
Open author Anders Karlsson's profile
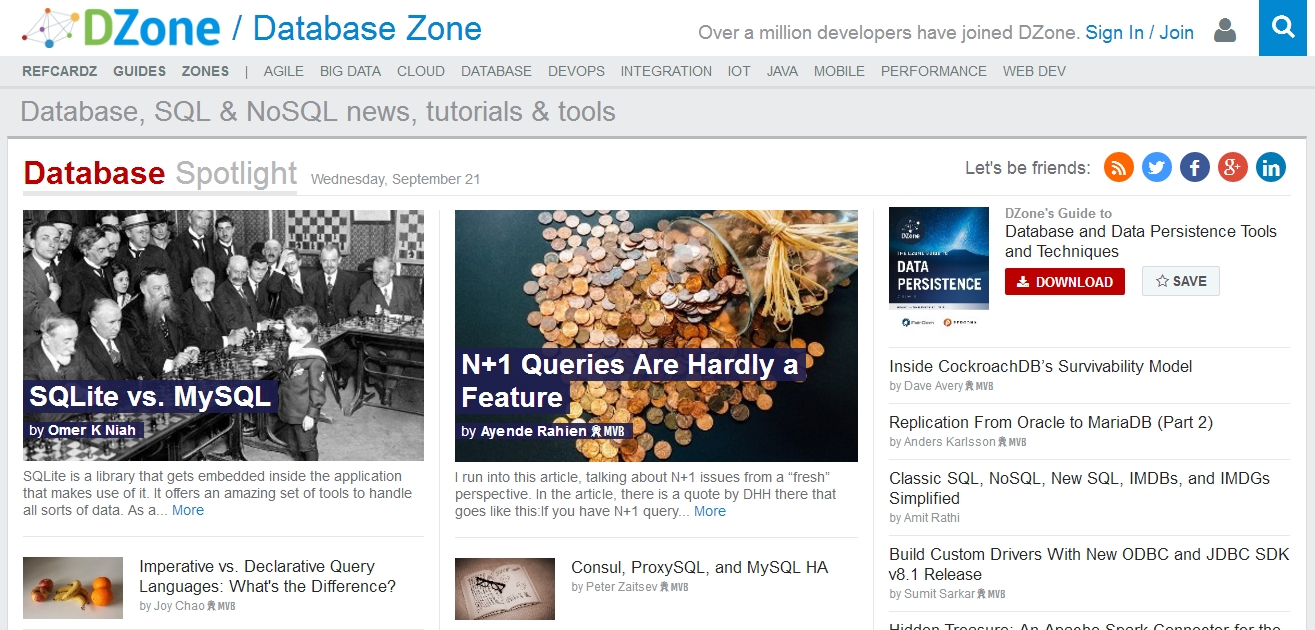coord(950,442)
